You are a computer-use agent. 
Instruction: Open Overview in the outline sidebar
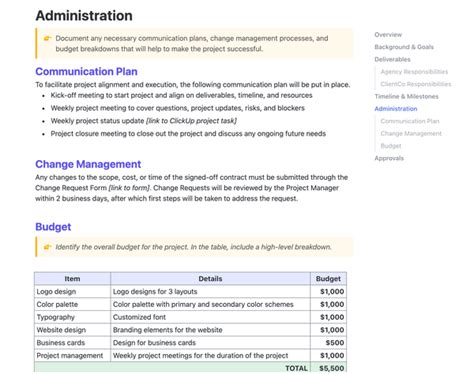tap(388, 35)
